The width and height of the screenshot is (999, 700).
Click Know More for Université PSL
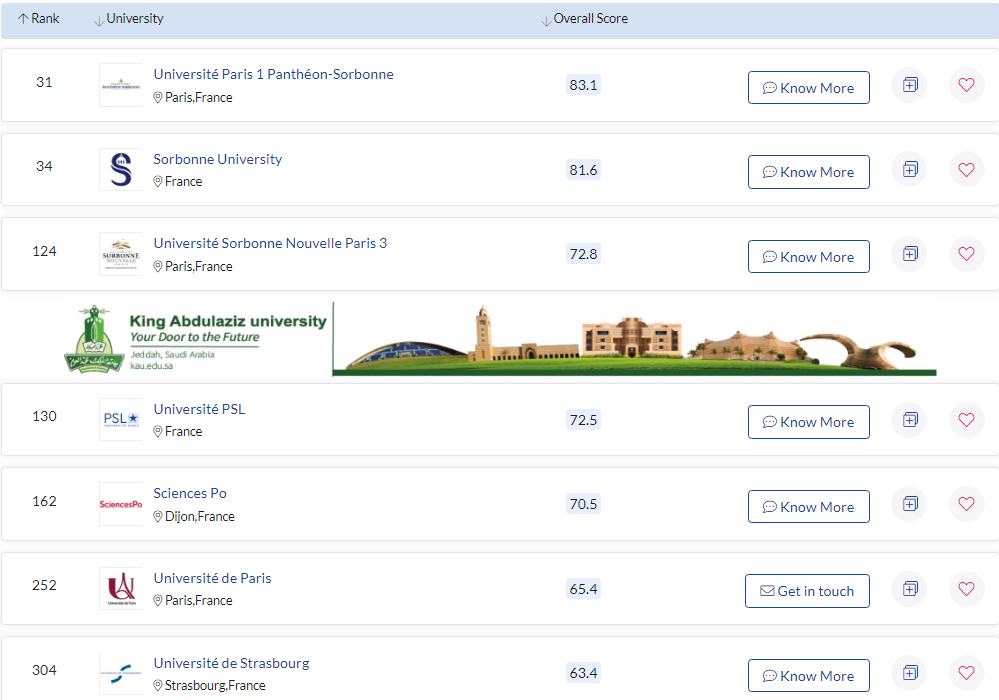pyautogui.click(x=809, y=422)
